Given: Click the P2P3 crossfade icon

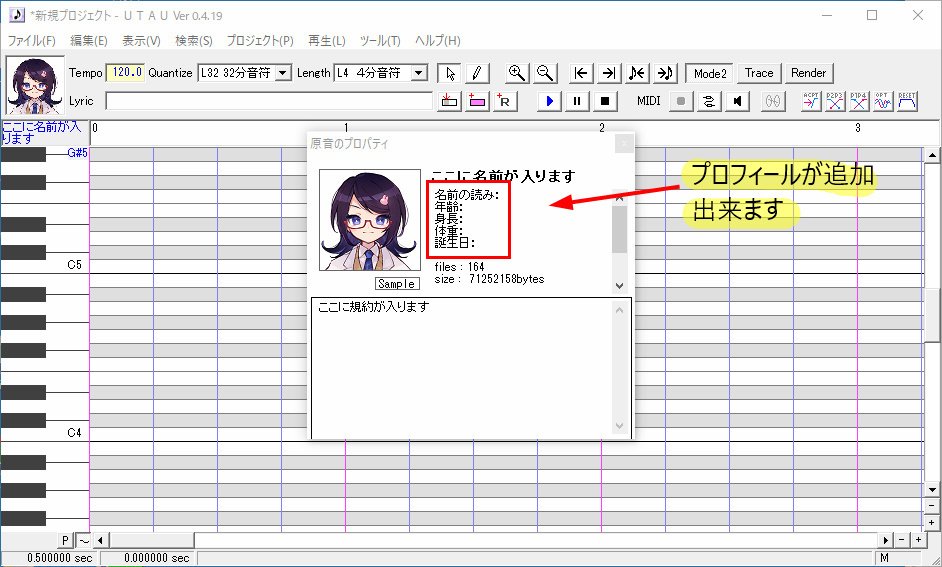Looking at the screenshot, I should [835, 102].
